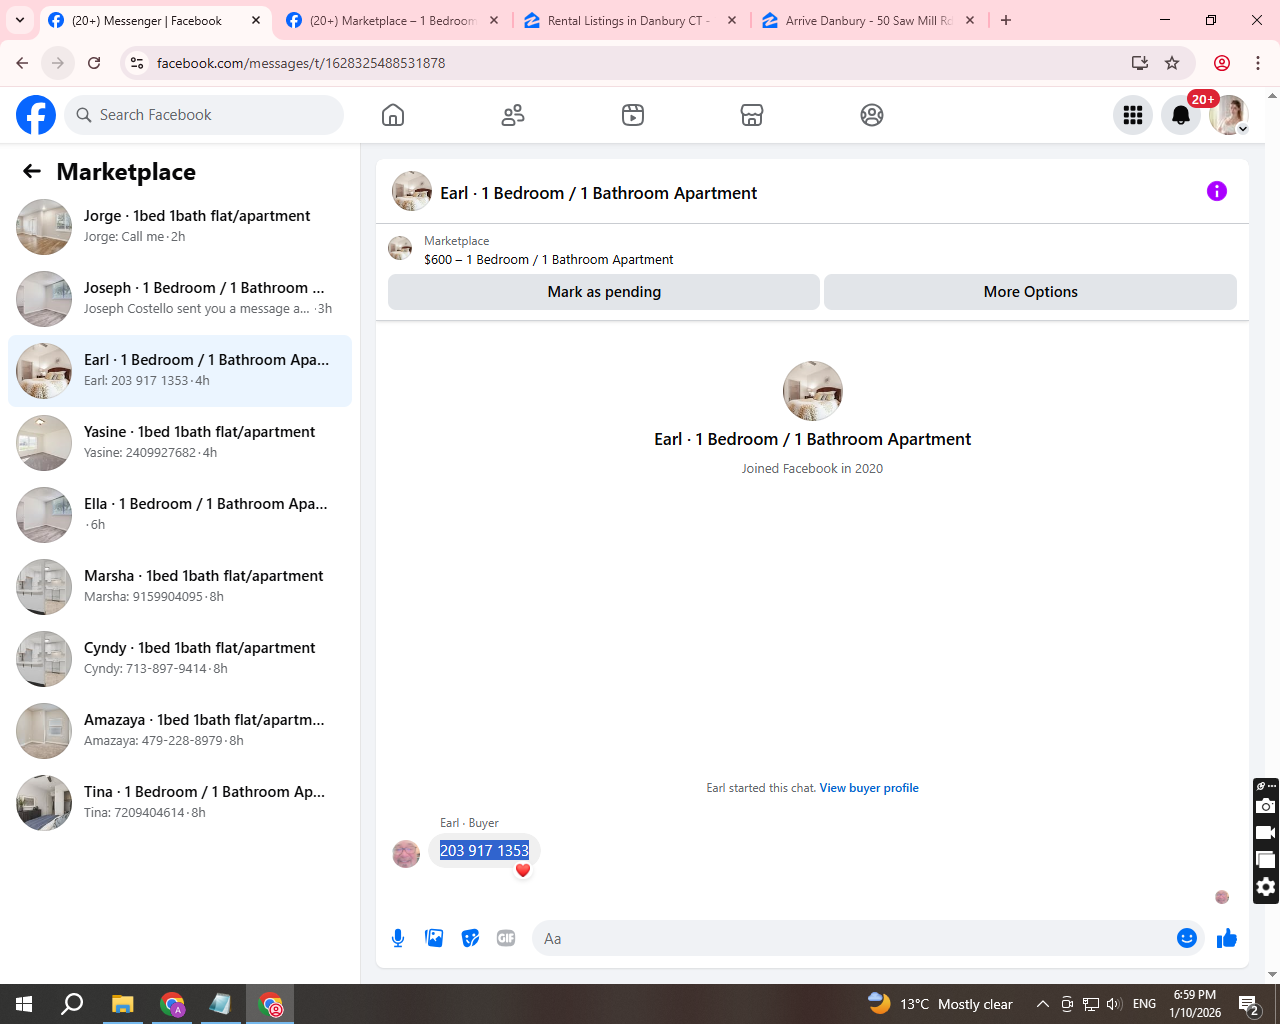Show hidden system tray icons
Image resolution: width=1280 pixels, height=1024 pixels.
(x=1042, y=1004)
